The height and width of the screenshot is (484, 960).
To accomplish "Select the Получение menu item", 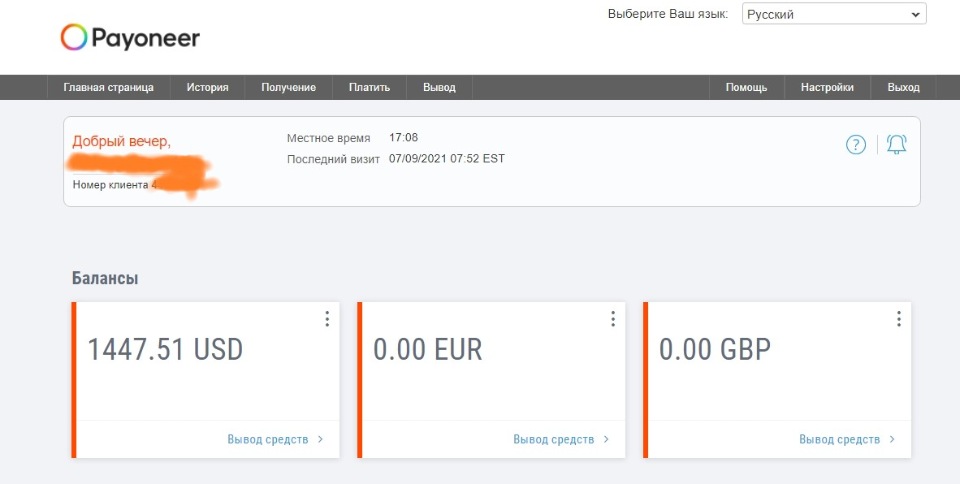I will point(288,88).
